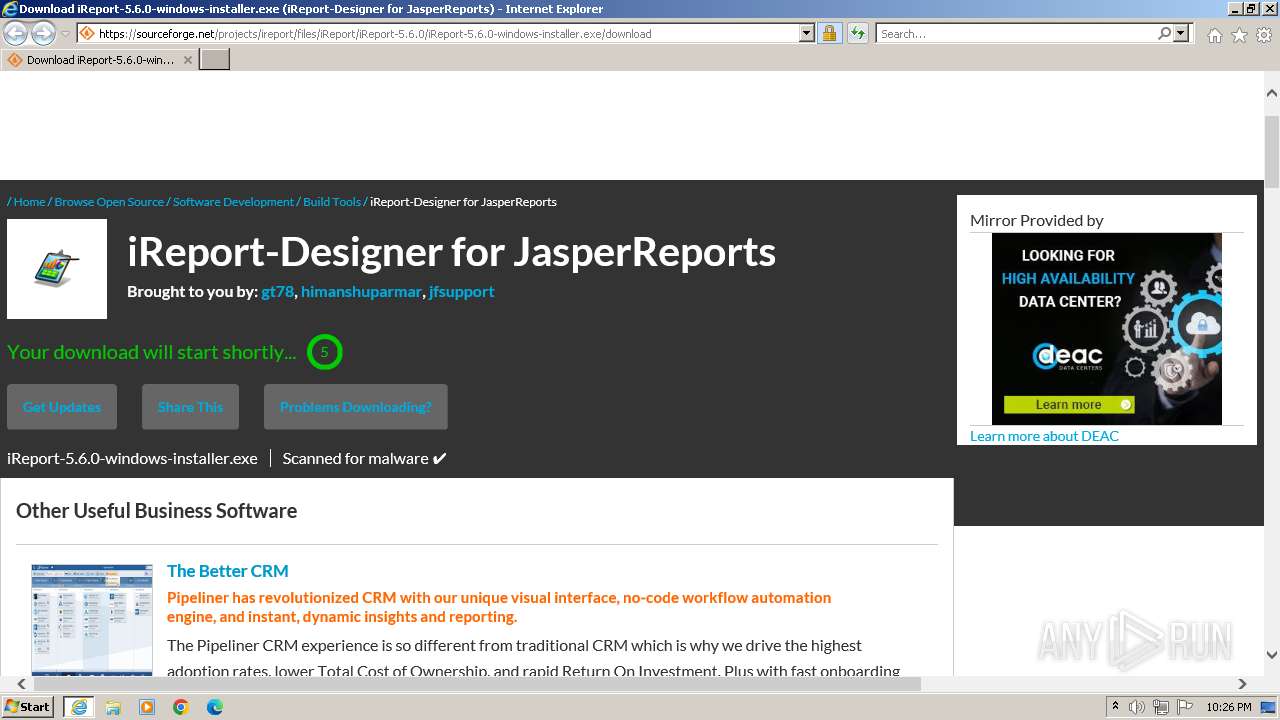Open Windows Media Player taskbar icon
This screenshot has height=720, width=1280.
pyautogui.click(x=147, y=707)
